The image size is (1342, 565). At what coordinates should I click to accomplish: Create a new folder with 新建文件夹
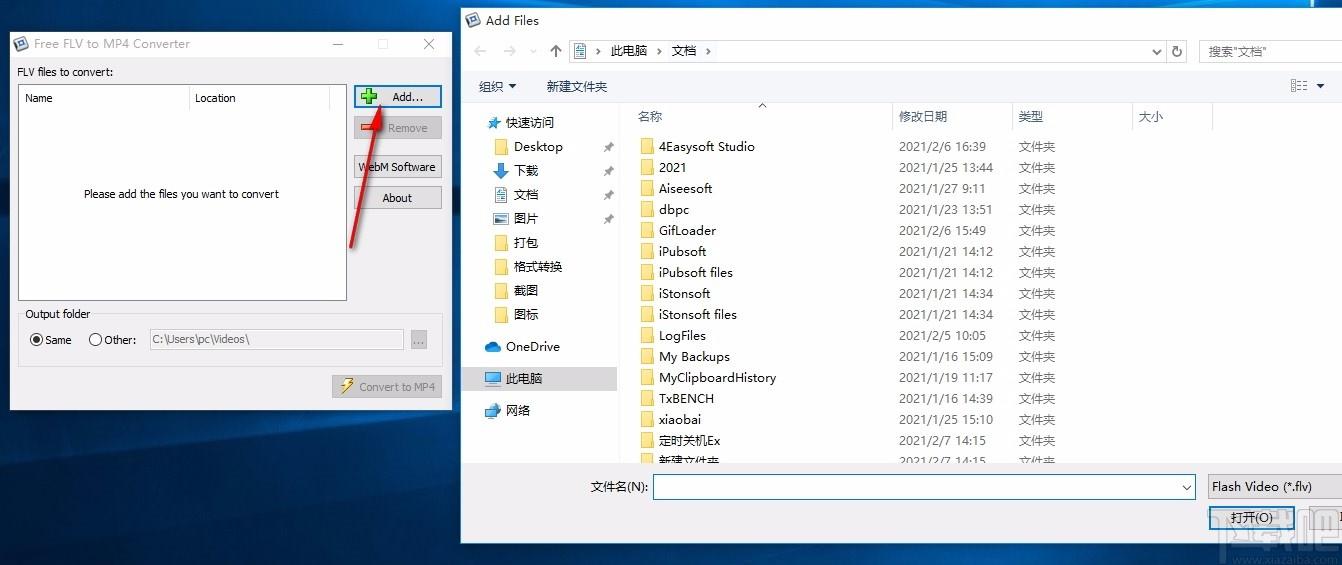pyautogui.click(x=577, y=87)
